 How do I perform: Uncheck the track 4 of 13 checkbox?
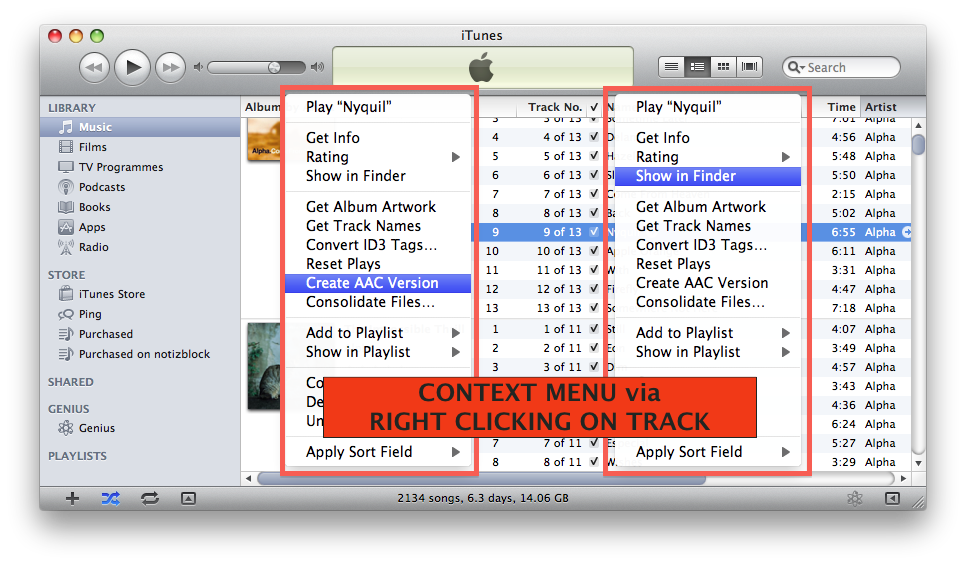[x=594, y=137]
